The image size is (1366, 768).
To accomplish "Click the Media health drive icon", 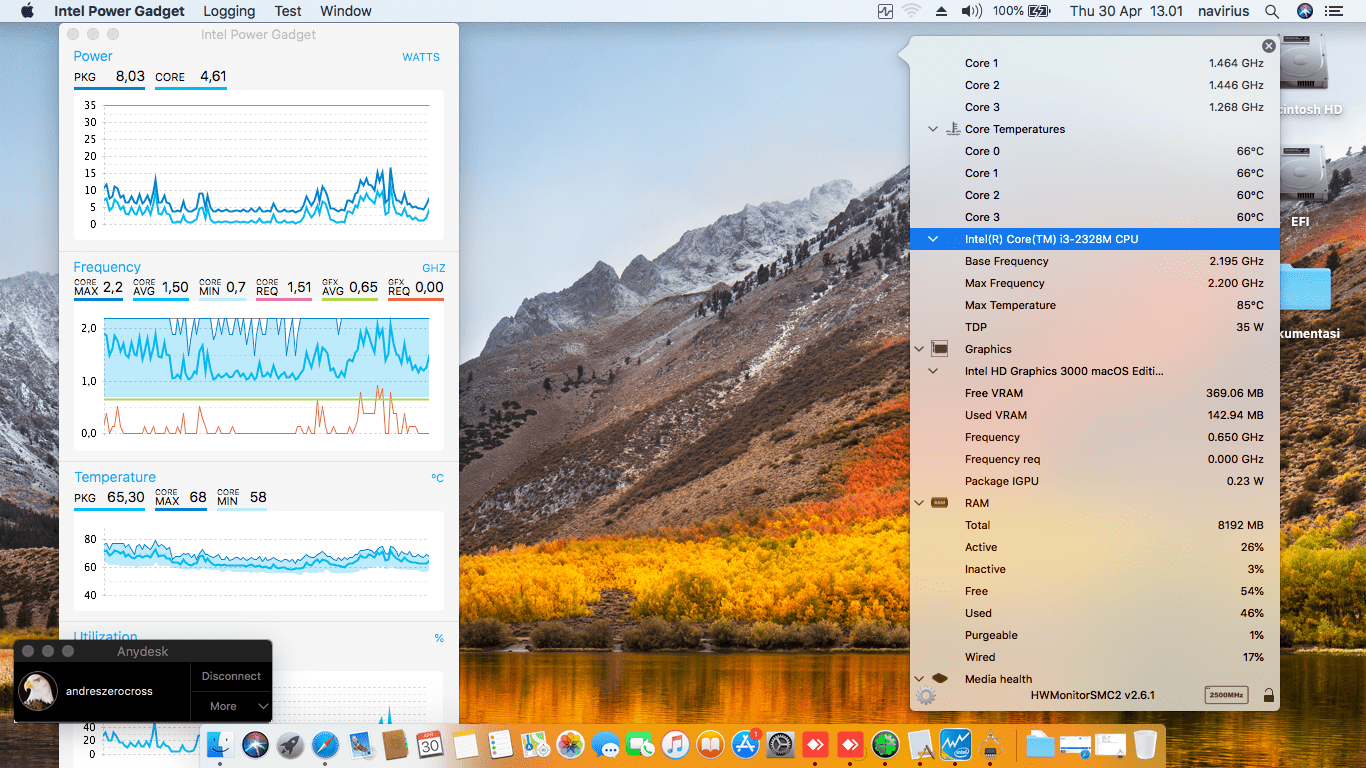I will [940, 679].
